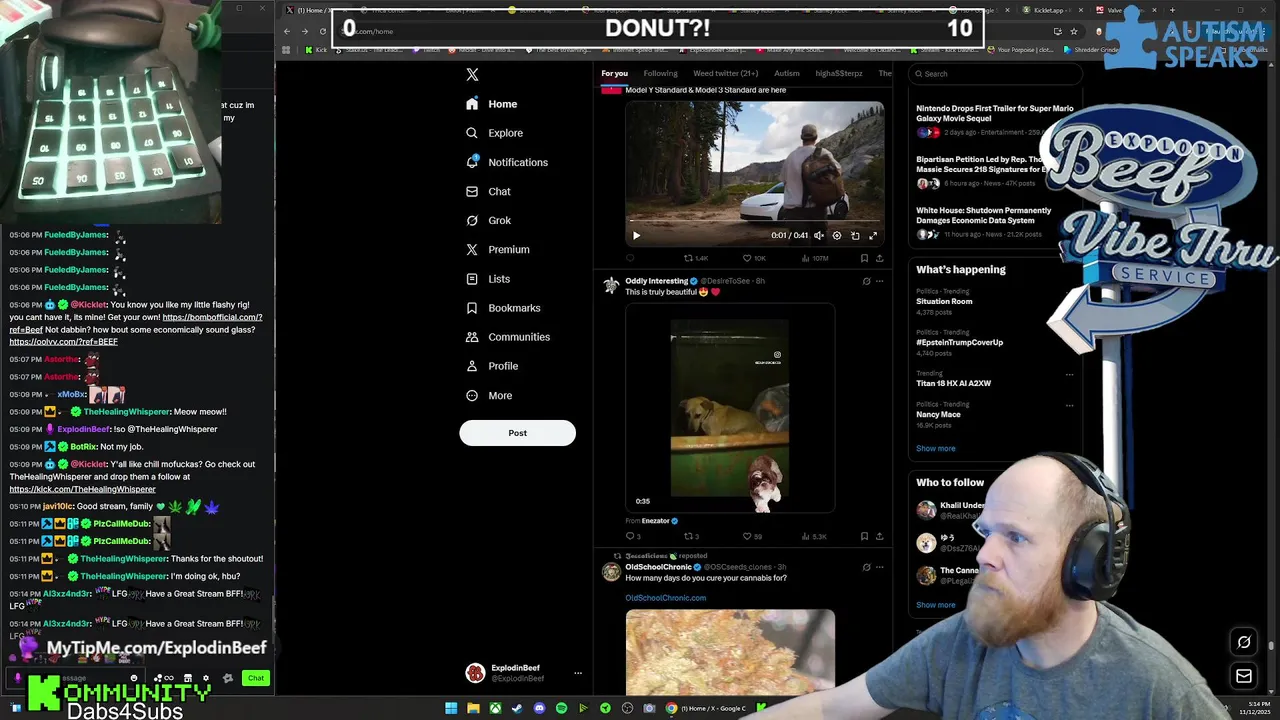Open the Emezator source link
The width and height of the screenshot is (1280, 720).
click(660, 521)
